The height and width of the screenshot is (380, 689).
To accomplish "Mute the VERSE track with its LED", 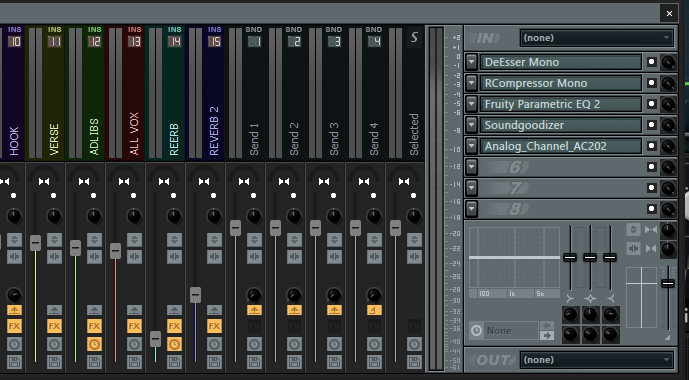I will (x=54, y=195).
